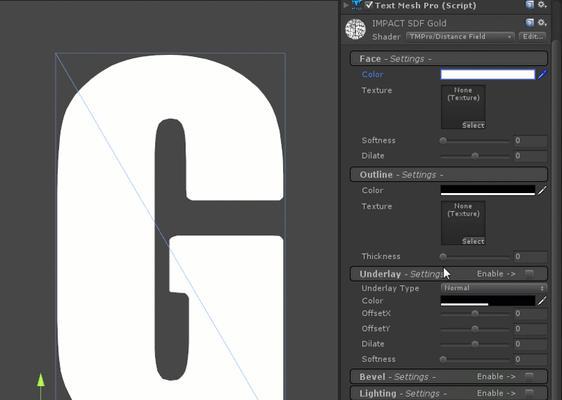This screenshot has height=400, width=562.
Task: Collapse the Text Mesh Pro component foldout arrow
Action: coord(346,5)
